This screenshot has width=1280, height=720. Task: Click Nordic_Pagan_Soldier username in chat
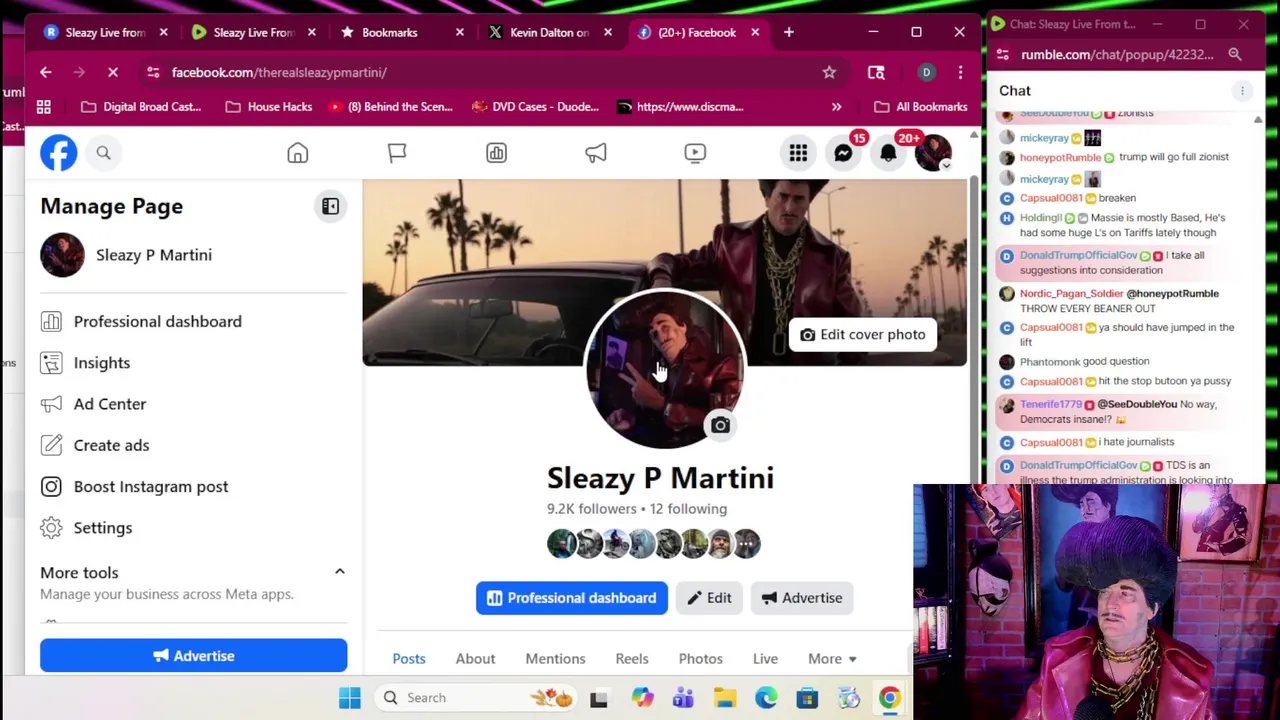(x=1071, y=293)
